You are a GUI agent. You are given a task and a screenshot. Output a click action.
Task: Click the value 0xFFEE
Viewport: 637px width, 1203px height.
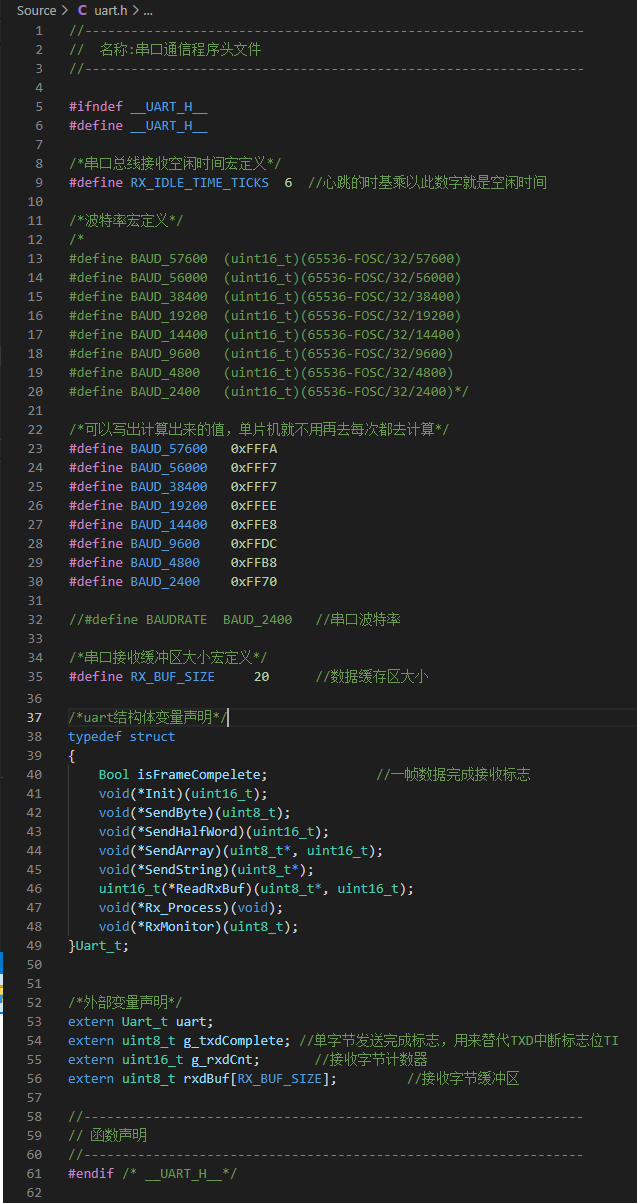[x=254, y=505]
